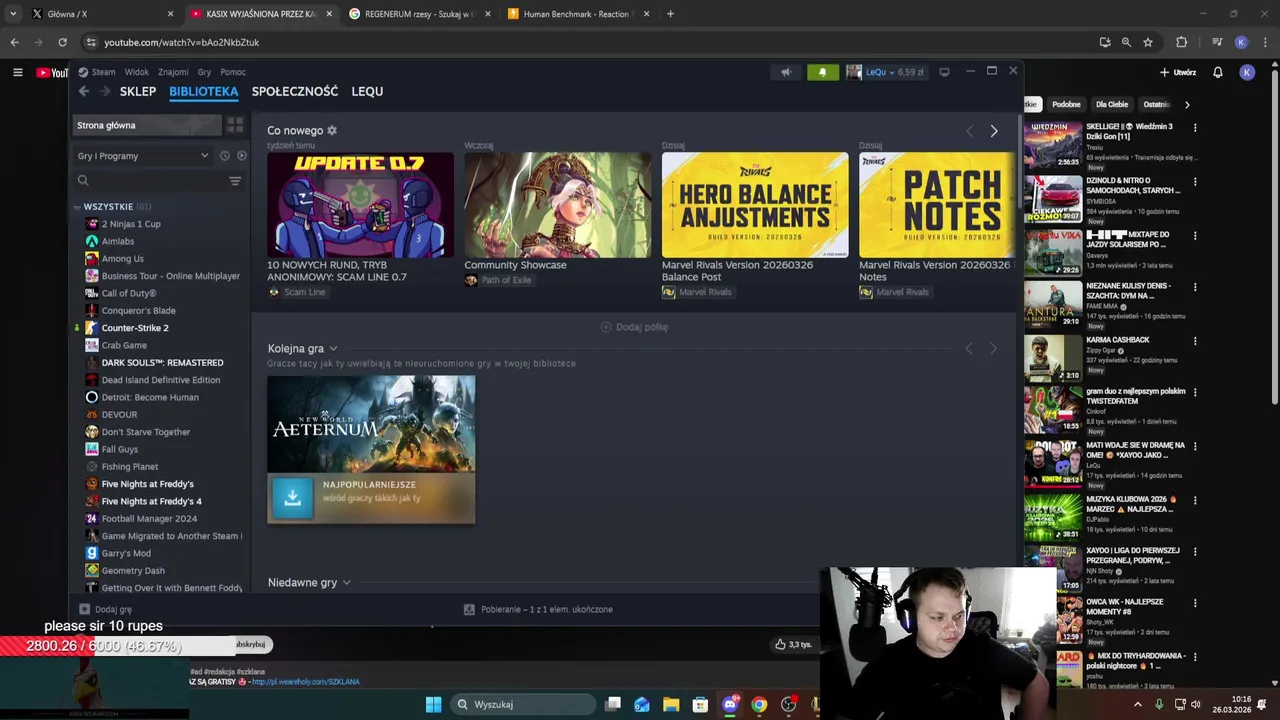This screenshot has height=720, width=1280.
Task: Open Steam announcements megaphone icon
Action: [x=786, y=72]
